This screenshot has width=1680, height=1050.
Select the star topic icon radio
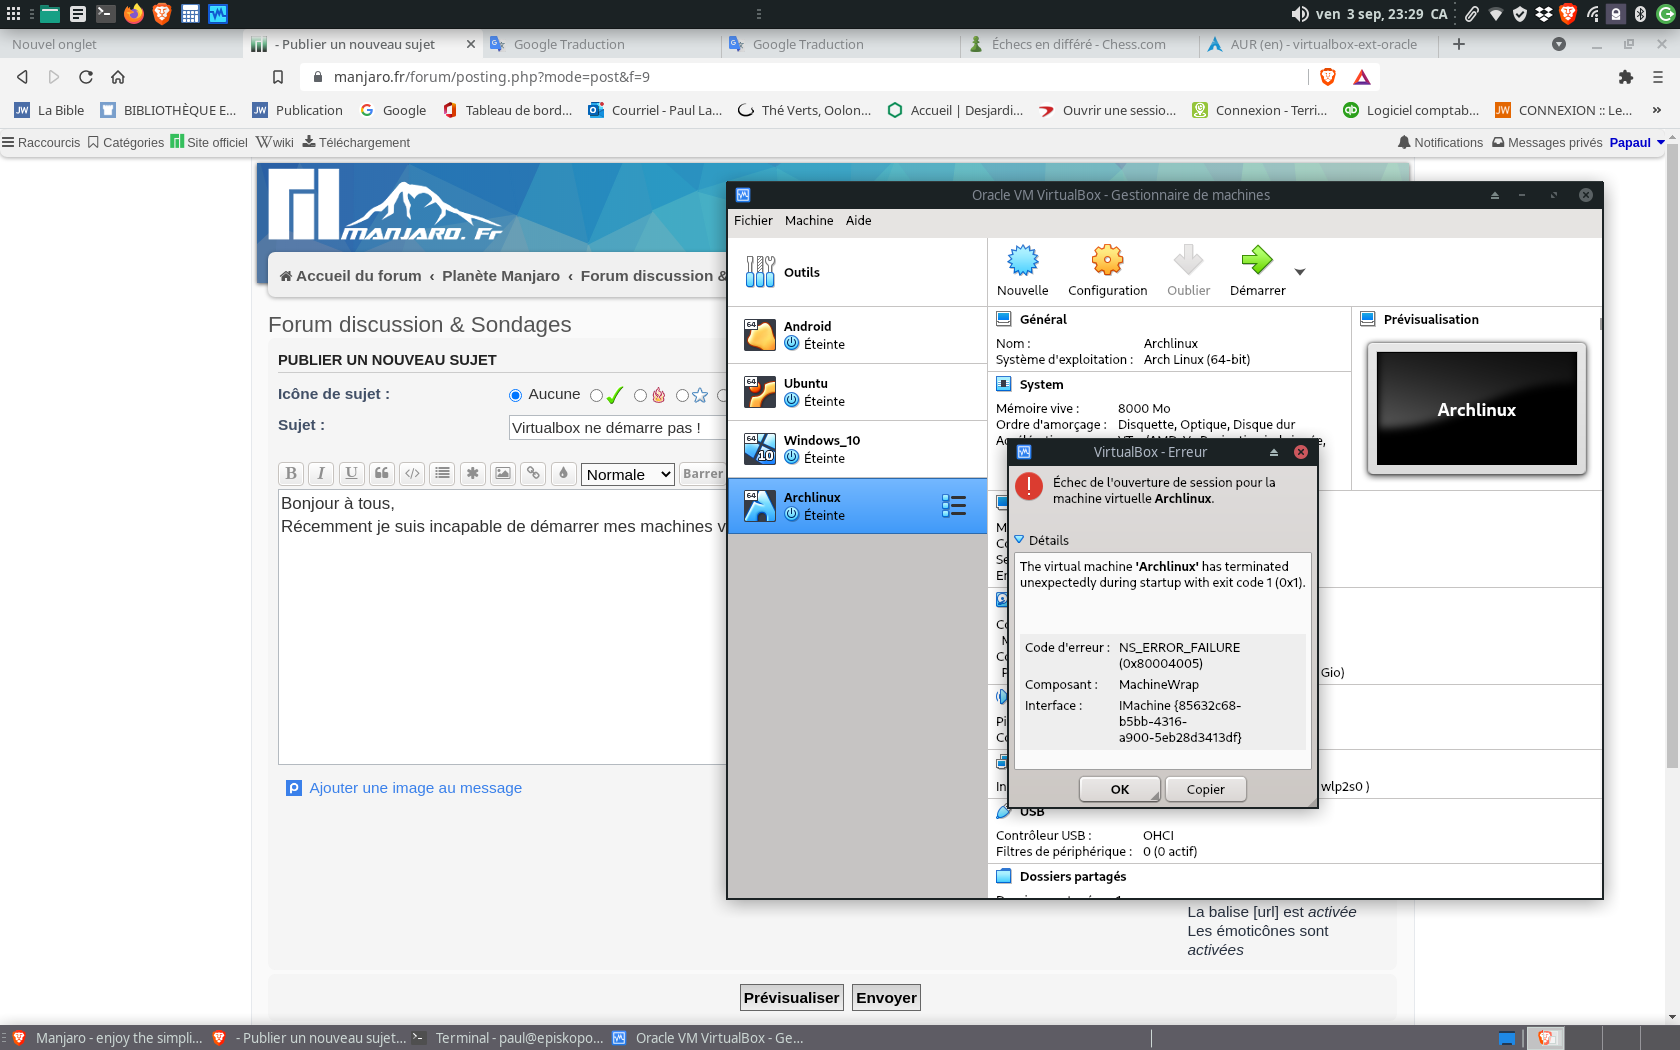click(682, 396)
